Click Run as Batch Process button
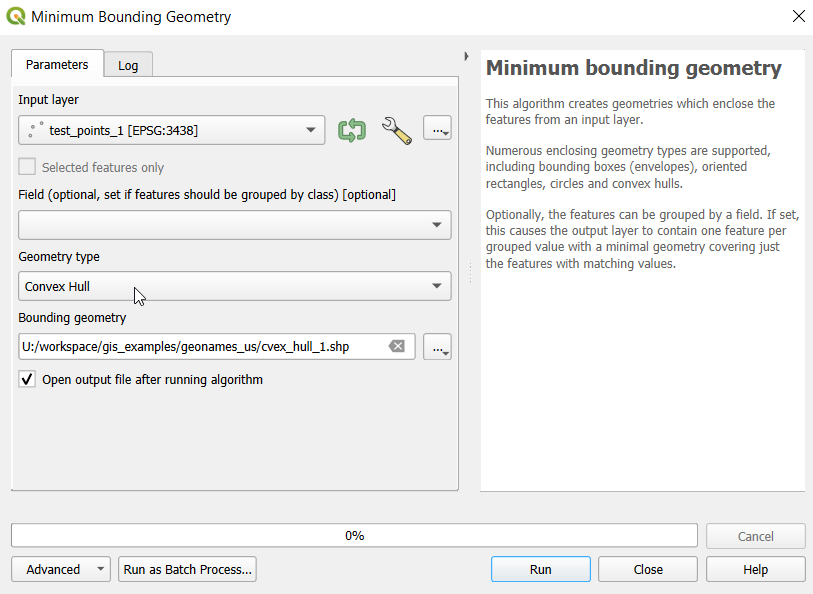 point(187,569)
